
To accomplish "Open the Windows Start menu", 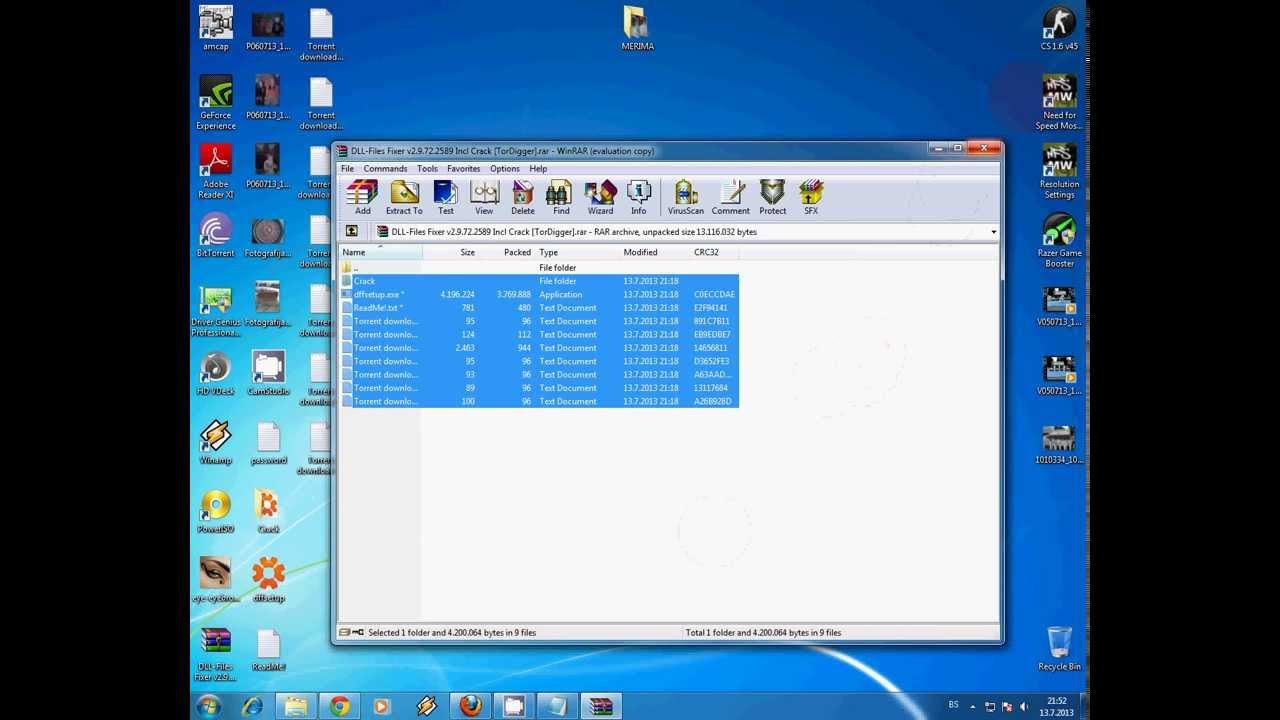I will pos(209,706).
